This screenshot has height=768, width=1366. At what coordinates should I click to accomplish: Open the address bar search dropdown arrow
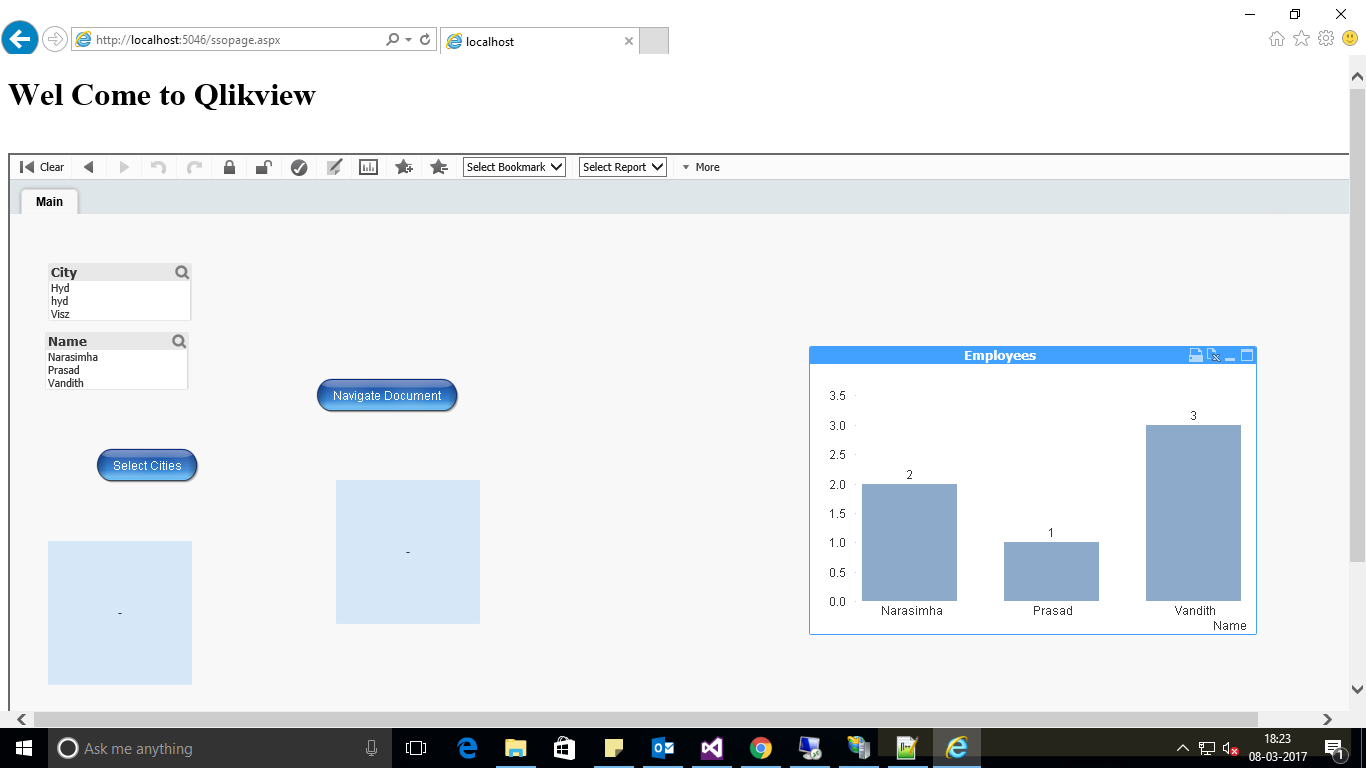point(408,40)
